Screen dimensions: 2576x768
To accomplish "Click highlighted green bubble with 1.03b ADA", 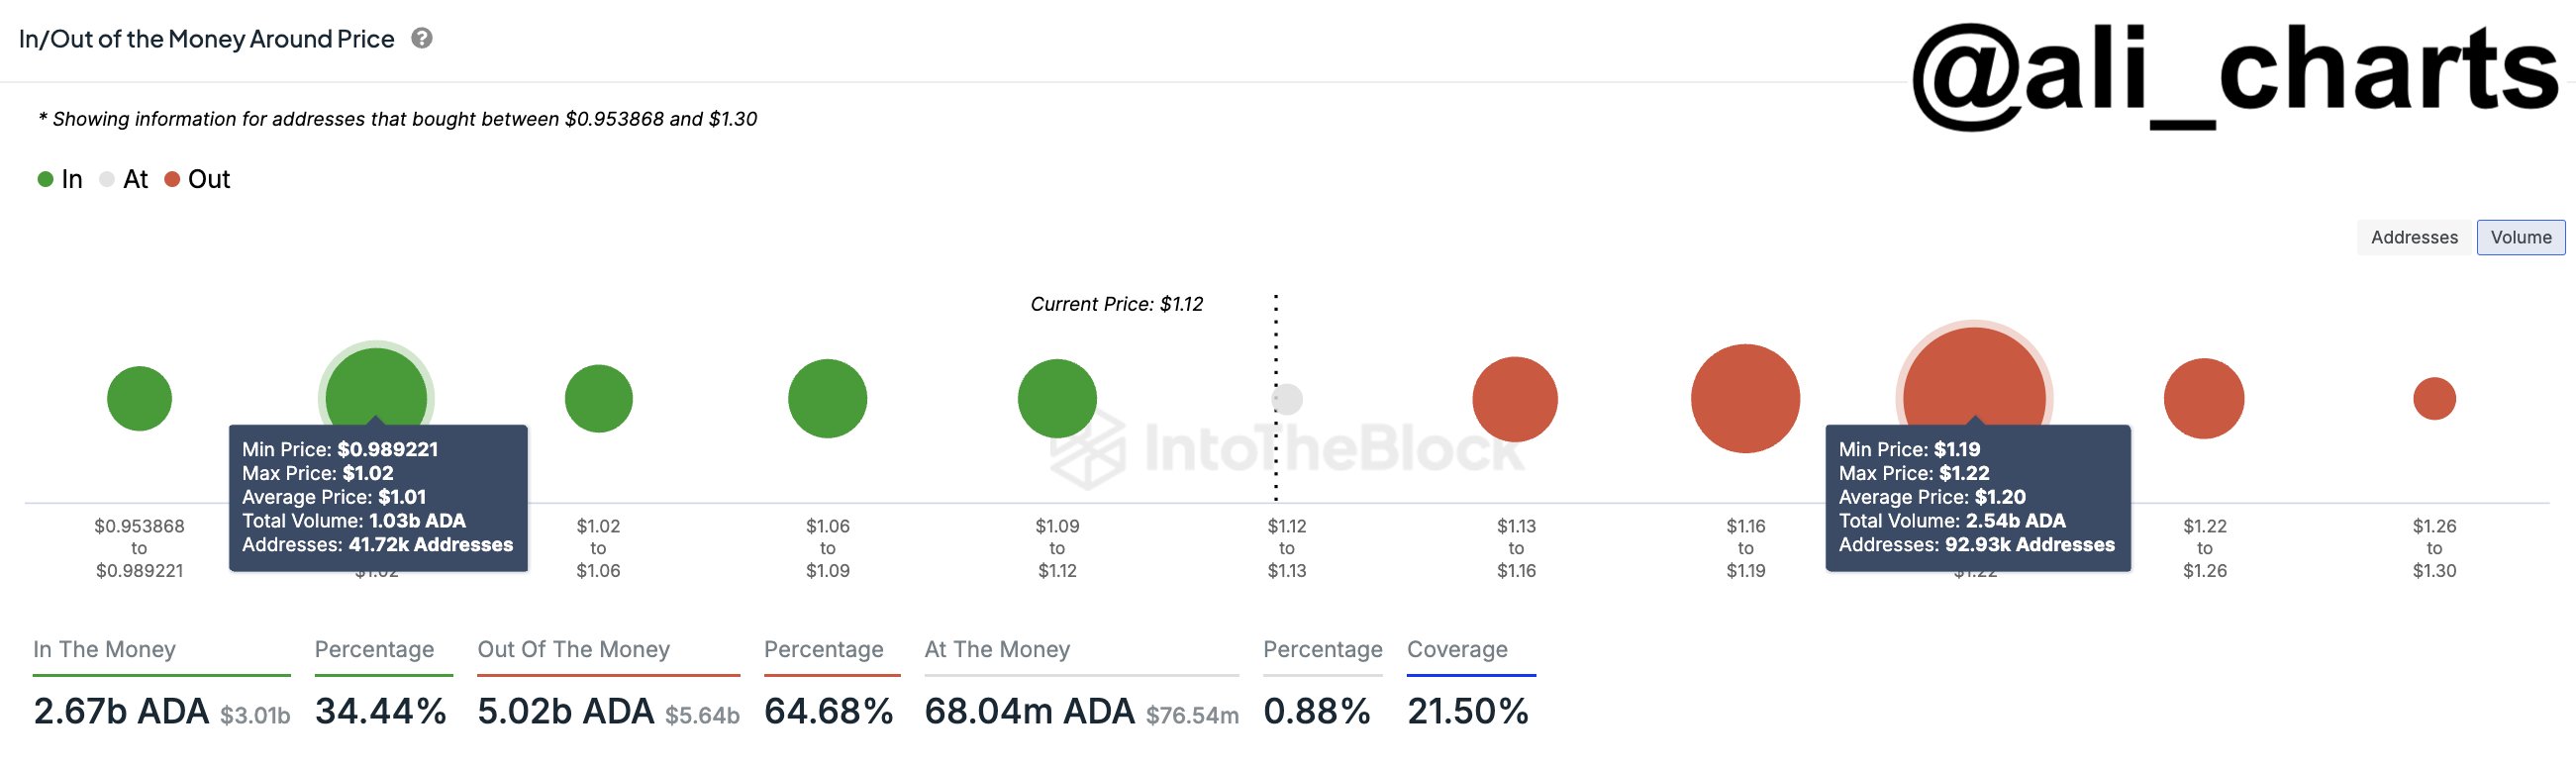I will coord(376,385).
